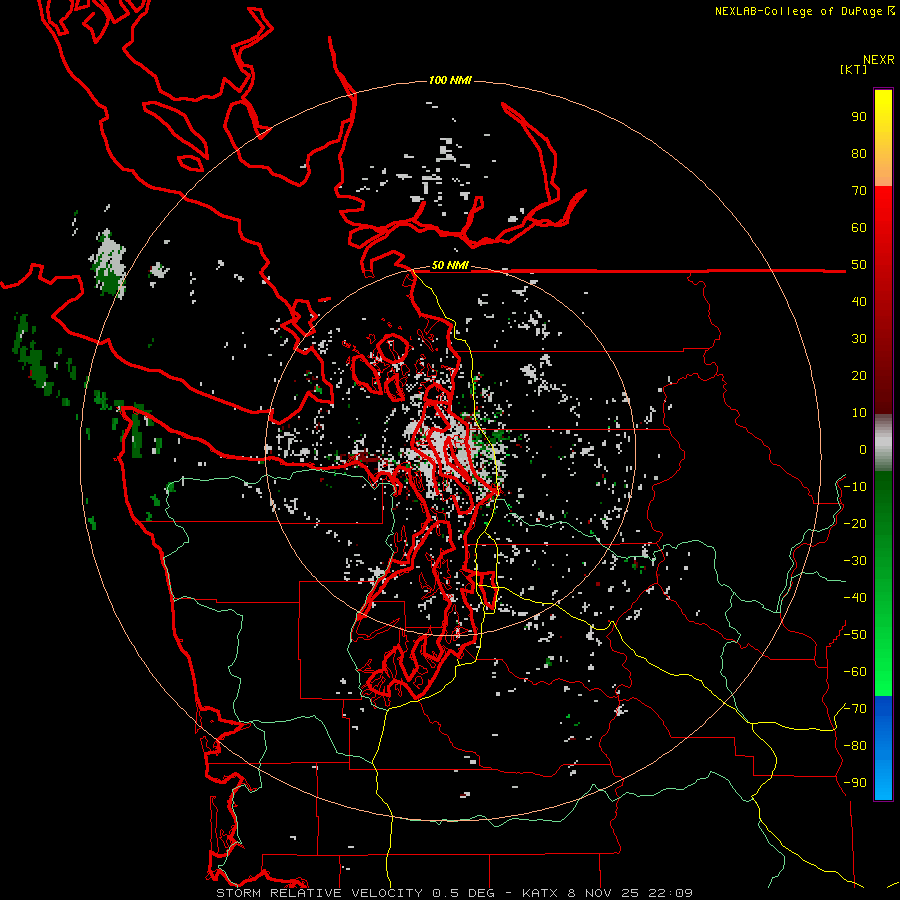Click the 50 value on the velocity scale
Image resolution: width=900 pixels, height=900 pixels.
[859, 265]
